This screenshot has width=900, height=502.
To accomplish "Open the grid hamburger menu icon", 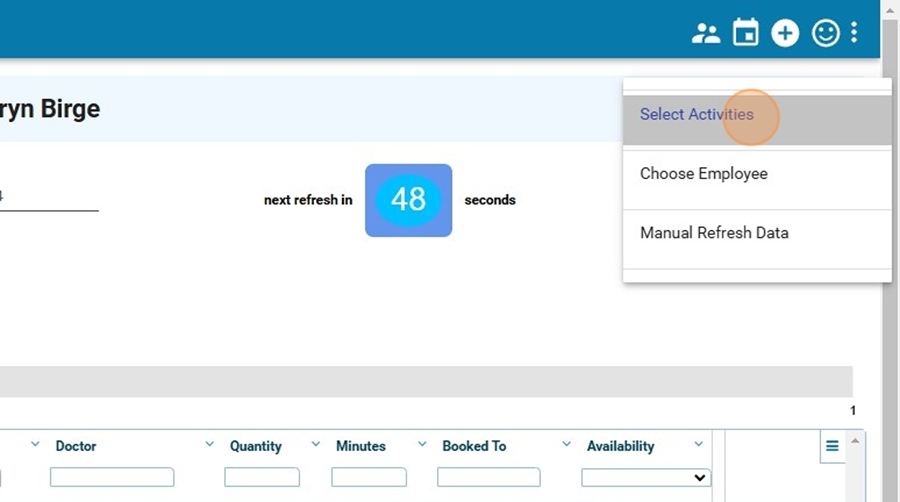I will pyautogui.click(x=832, y=446).
